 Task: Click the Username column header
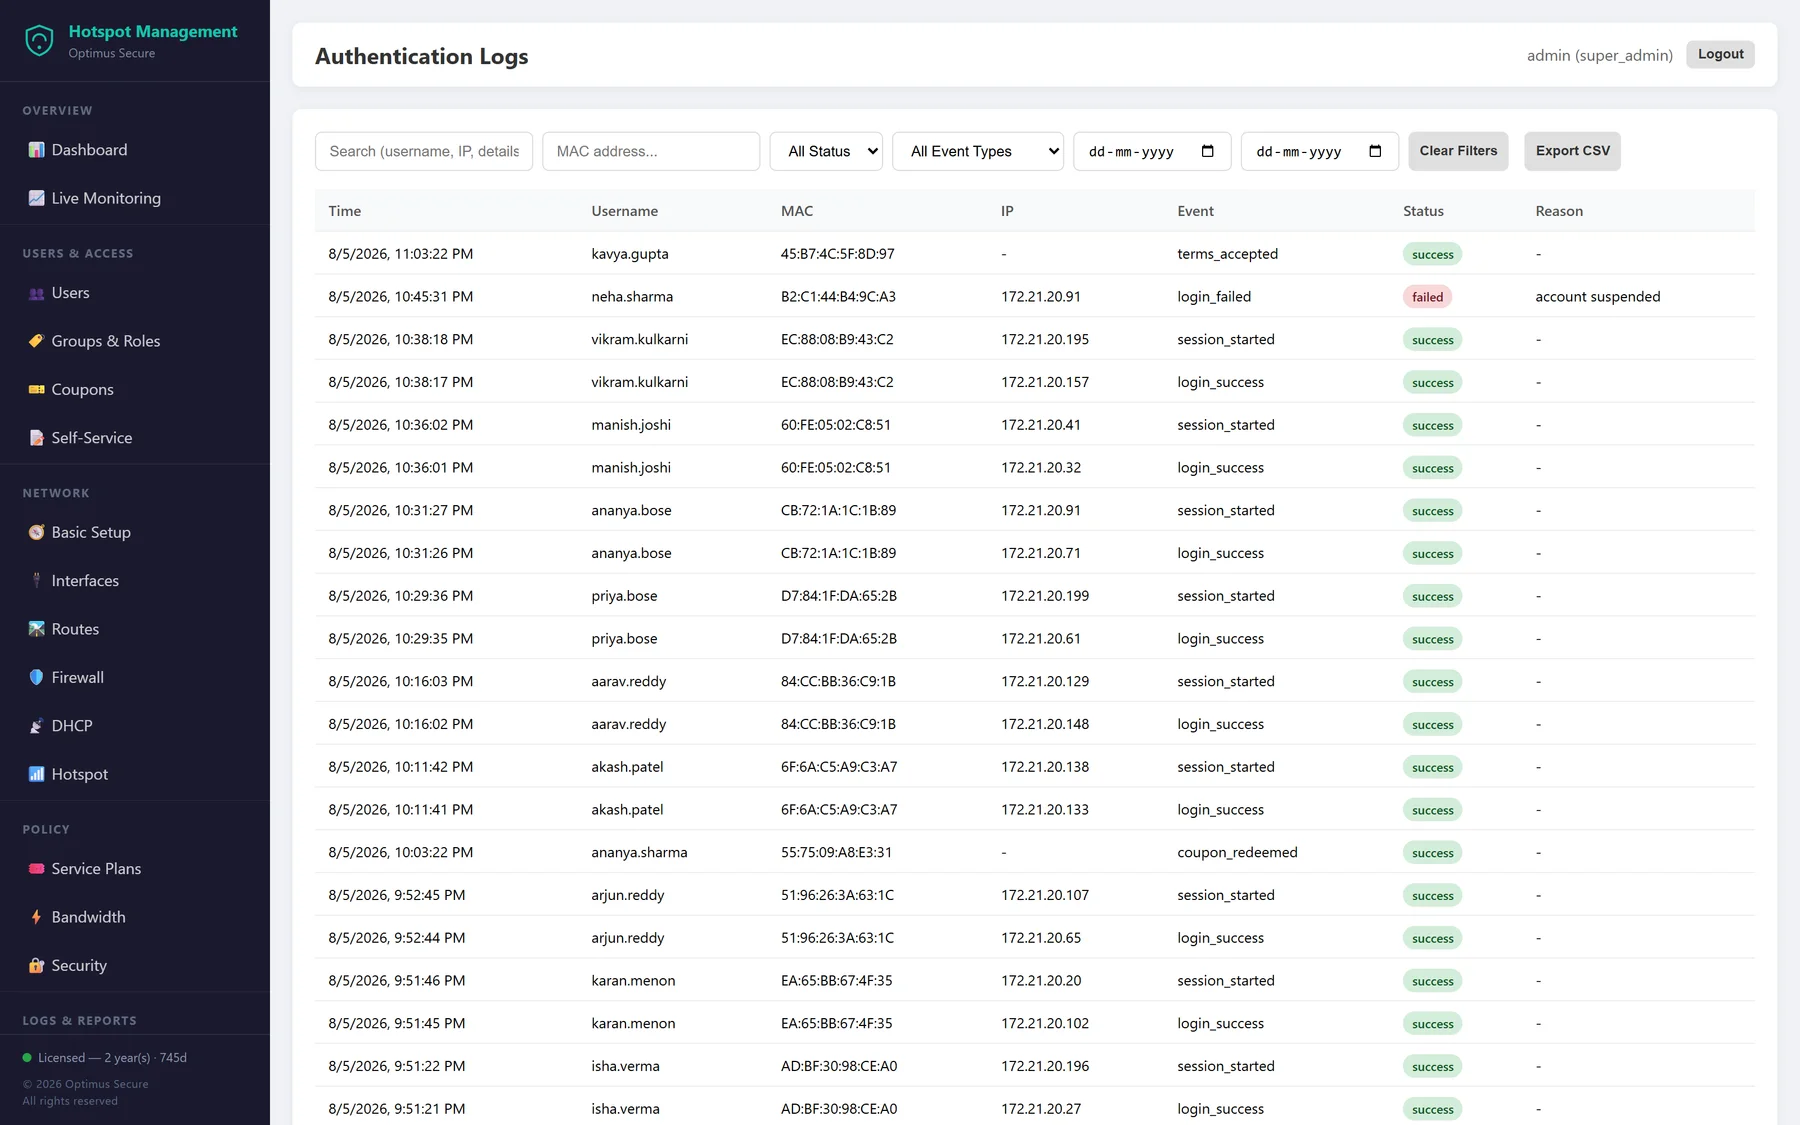(x=625, y=211)
